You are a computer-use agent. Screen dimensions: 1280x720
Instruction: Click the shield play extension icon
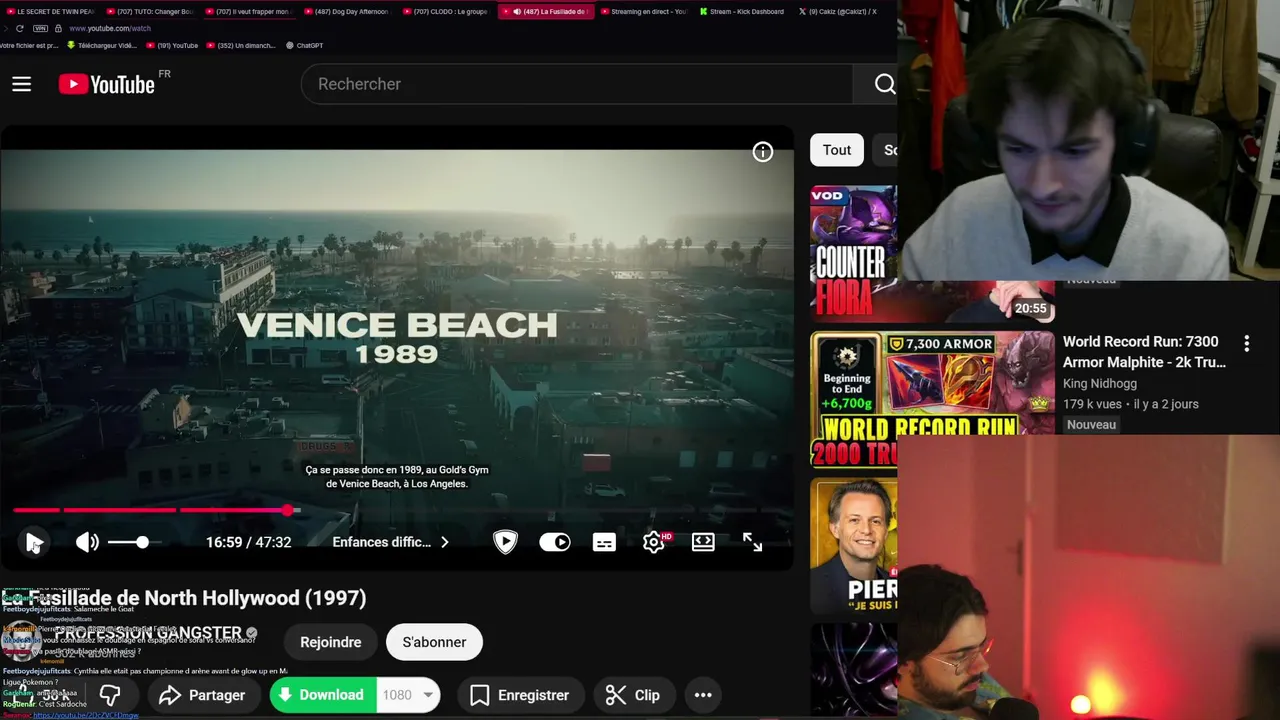click(x=505, y=542)
